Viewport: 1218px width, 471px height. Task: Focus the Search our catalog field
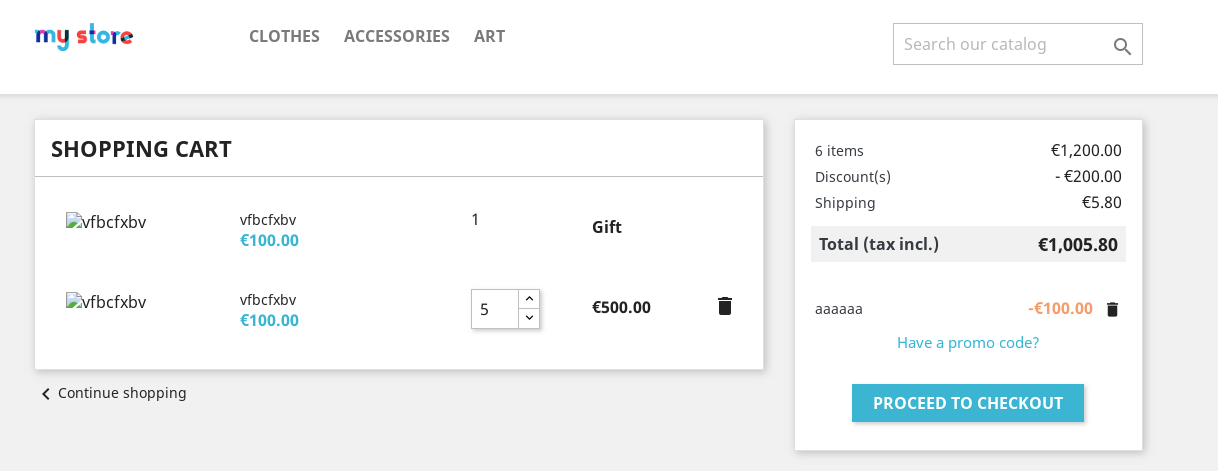pos(1000,44)
